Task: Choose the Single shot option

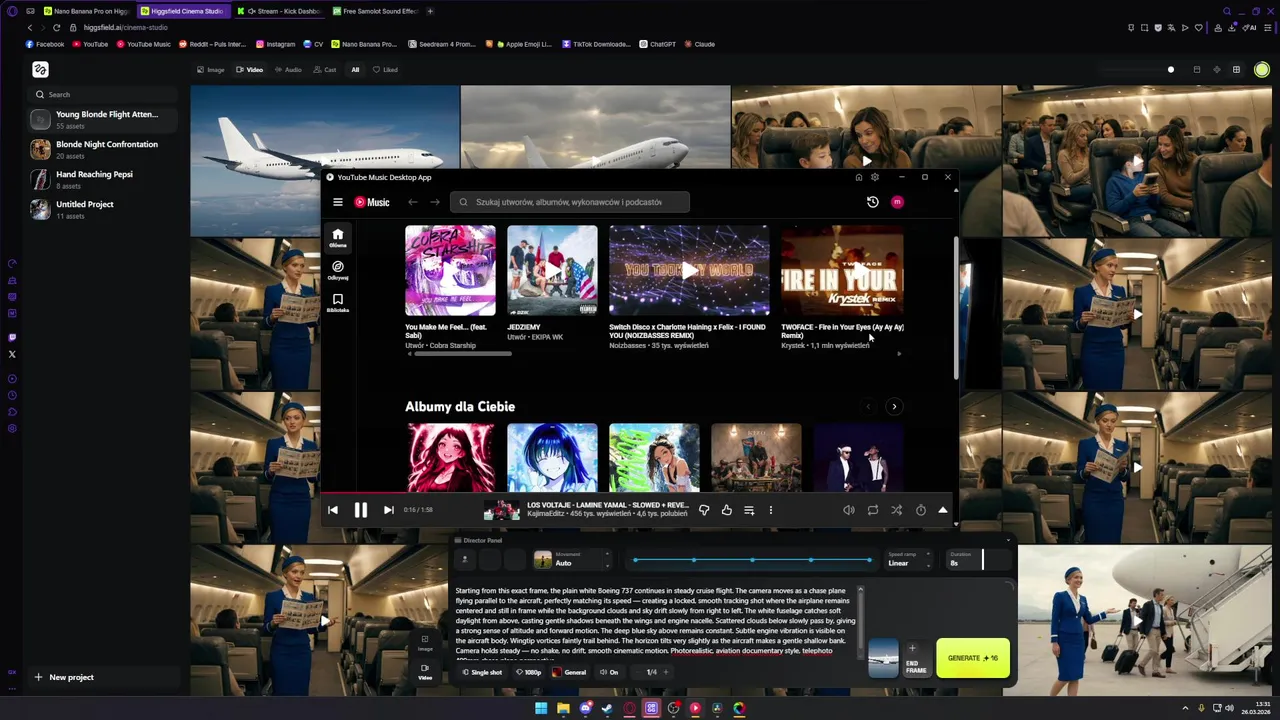Action: (483, 672)
